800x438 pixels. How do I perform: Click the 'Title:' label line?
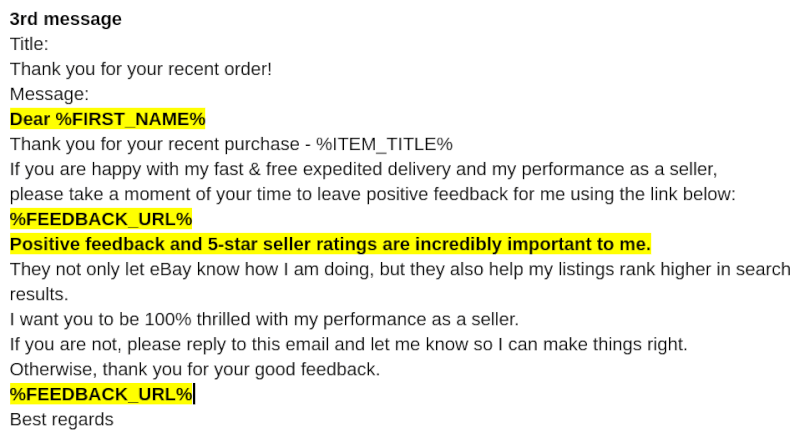coord(29,44)
